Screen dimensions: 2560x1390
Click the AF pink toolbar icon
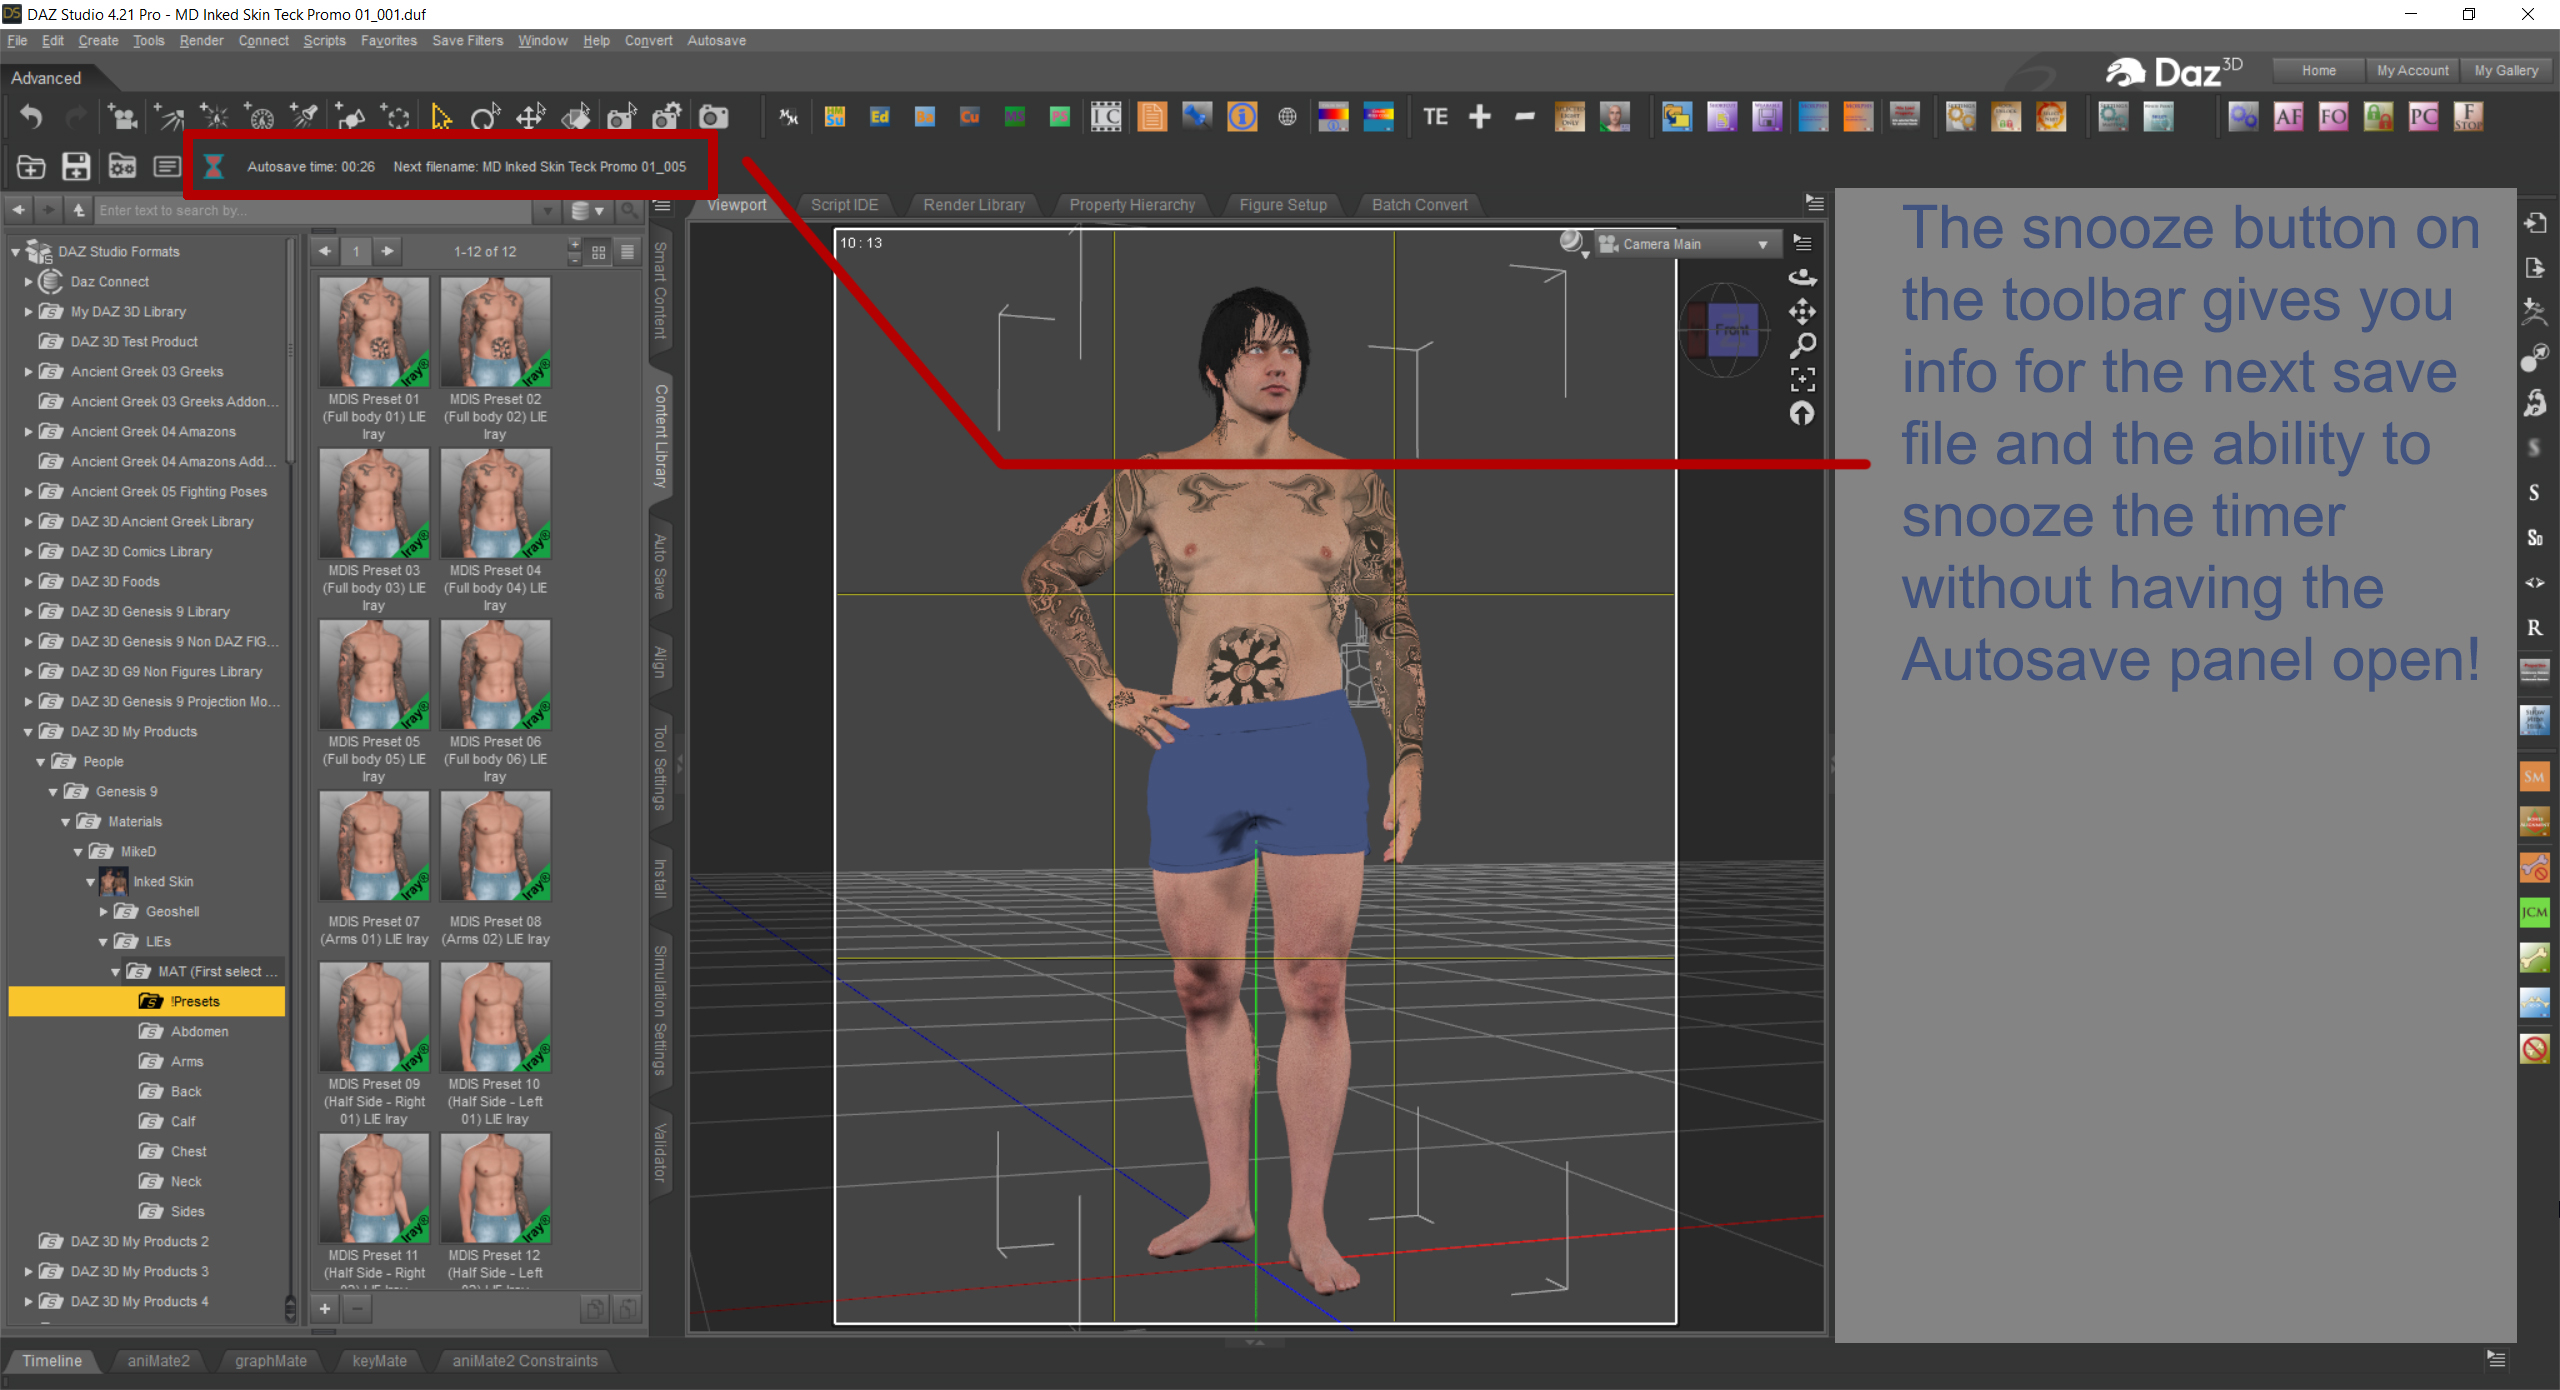coord(2288,117)
